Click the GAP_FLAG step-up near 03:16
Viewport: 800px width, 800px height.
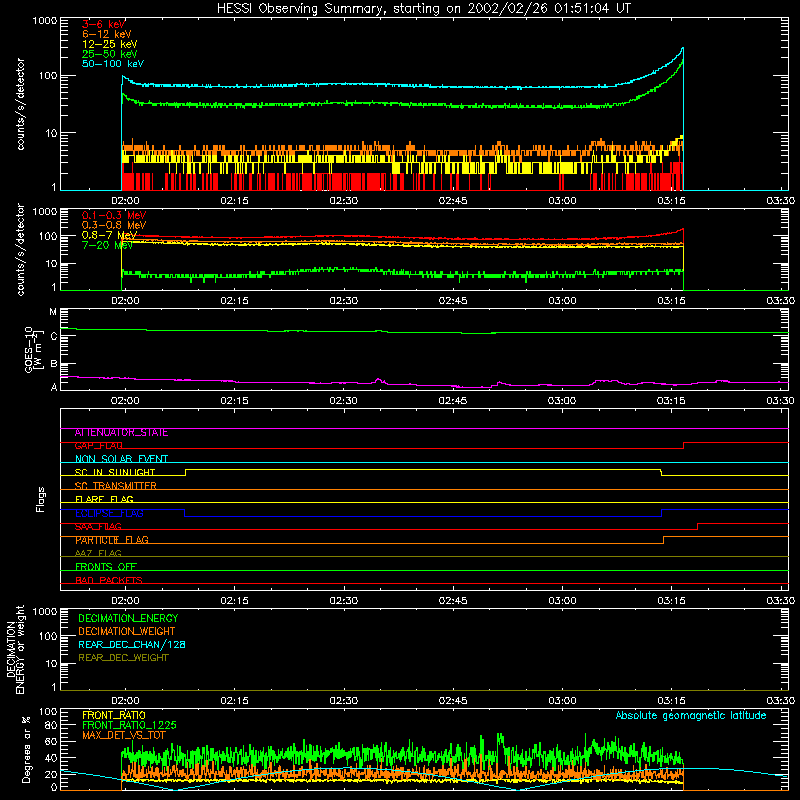tap(684, 446)
